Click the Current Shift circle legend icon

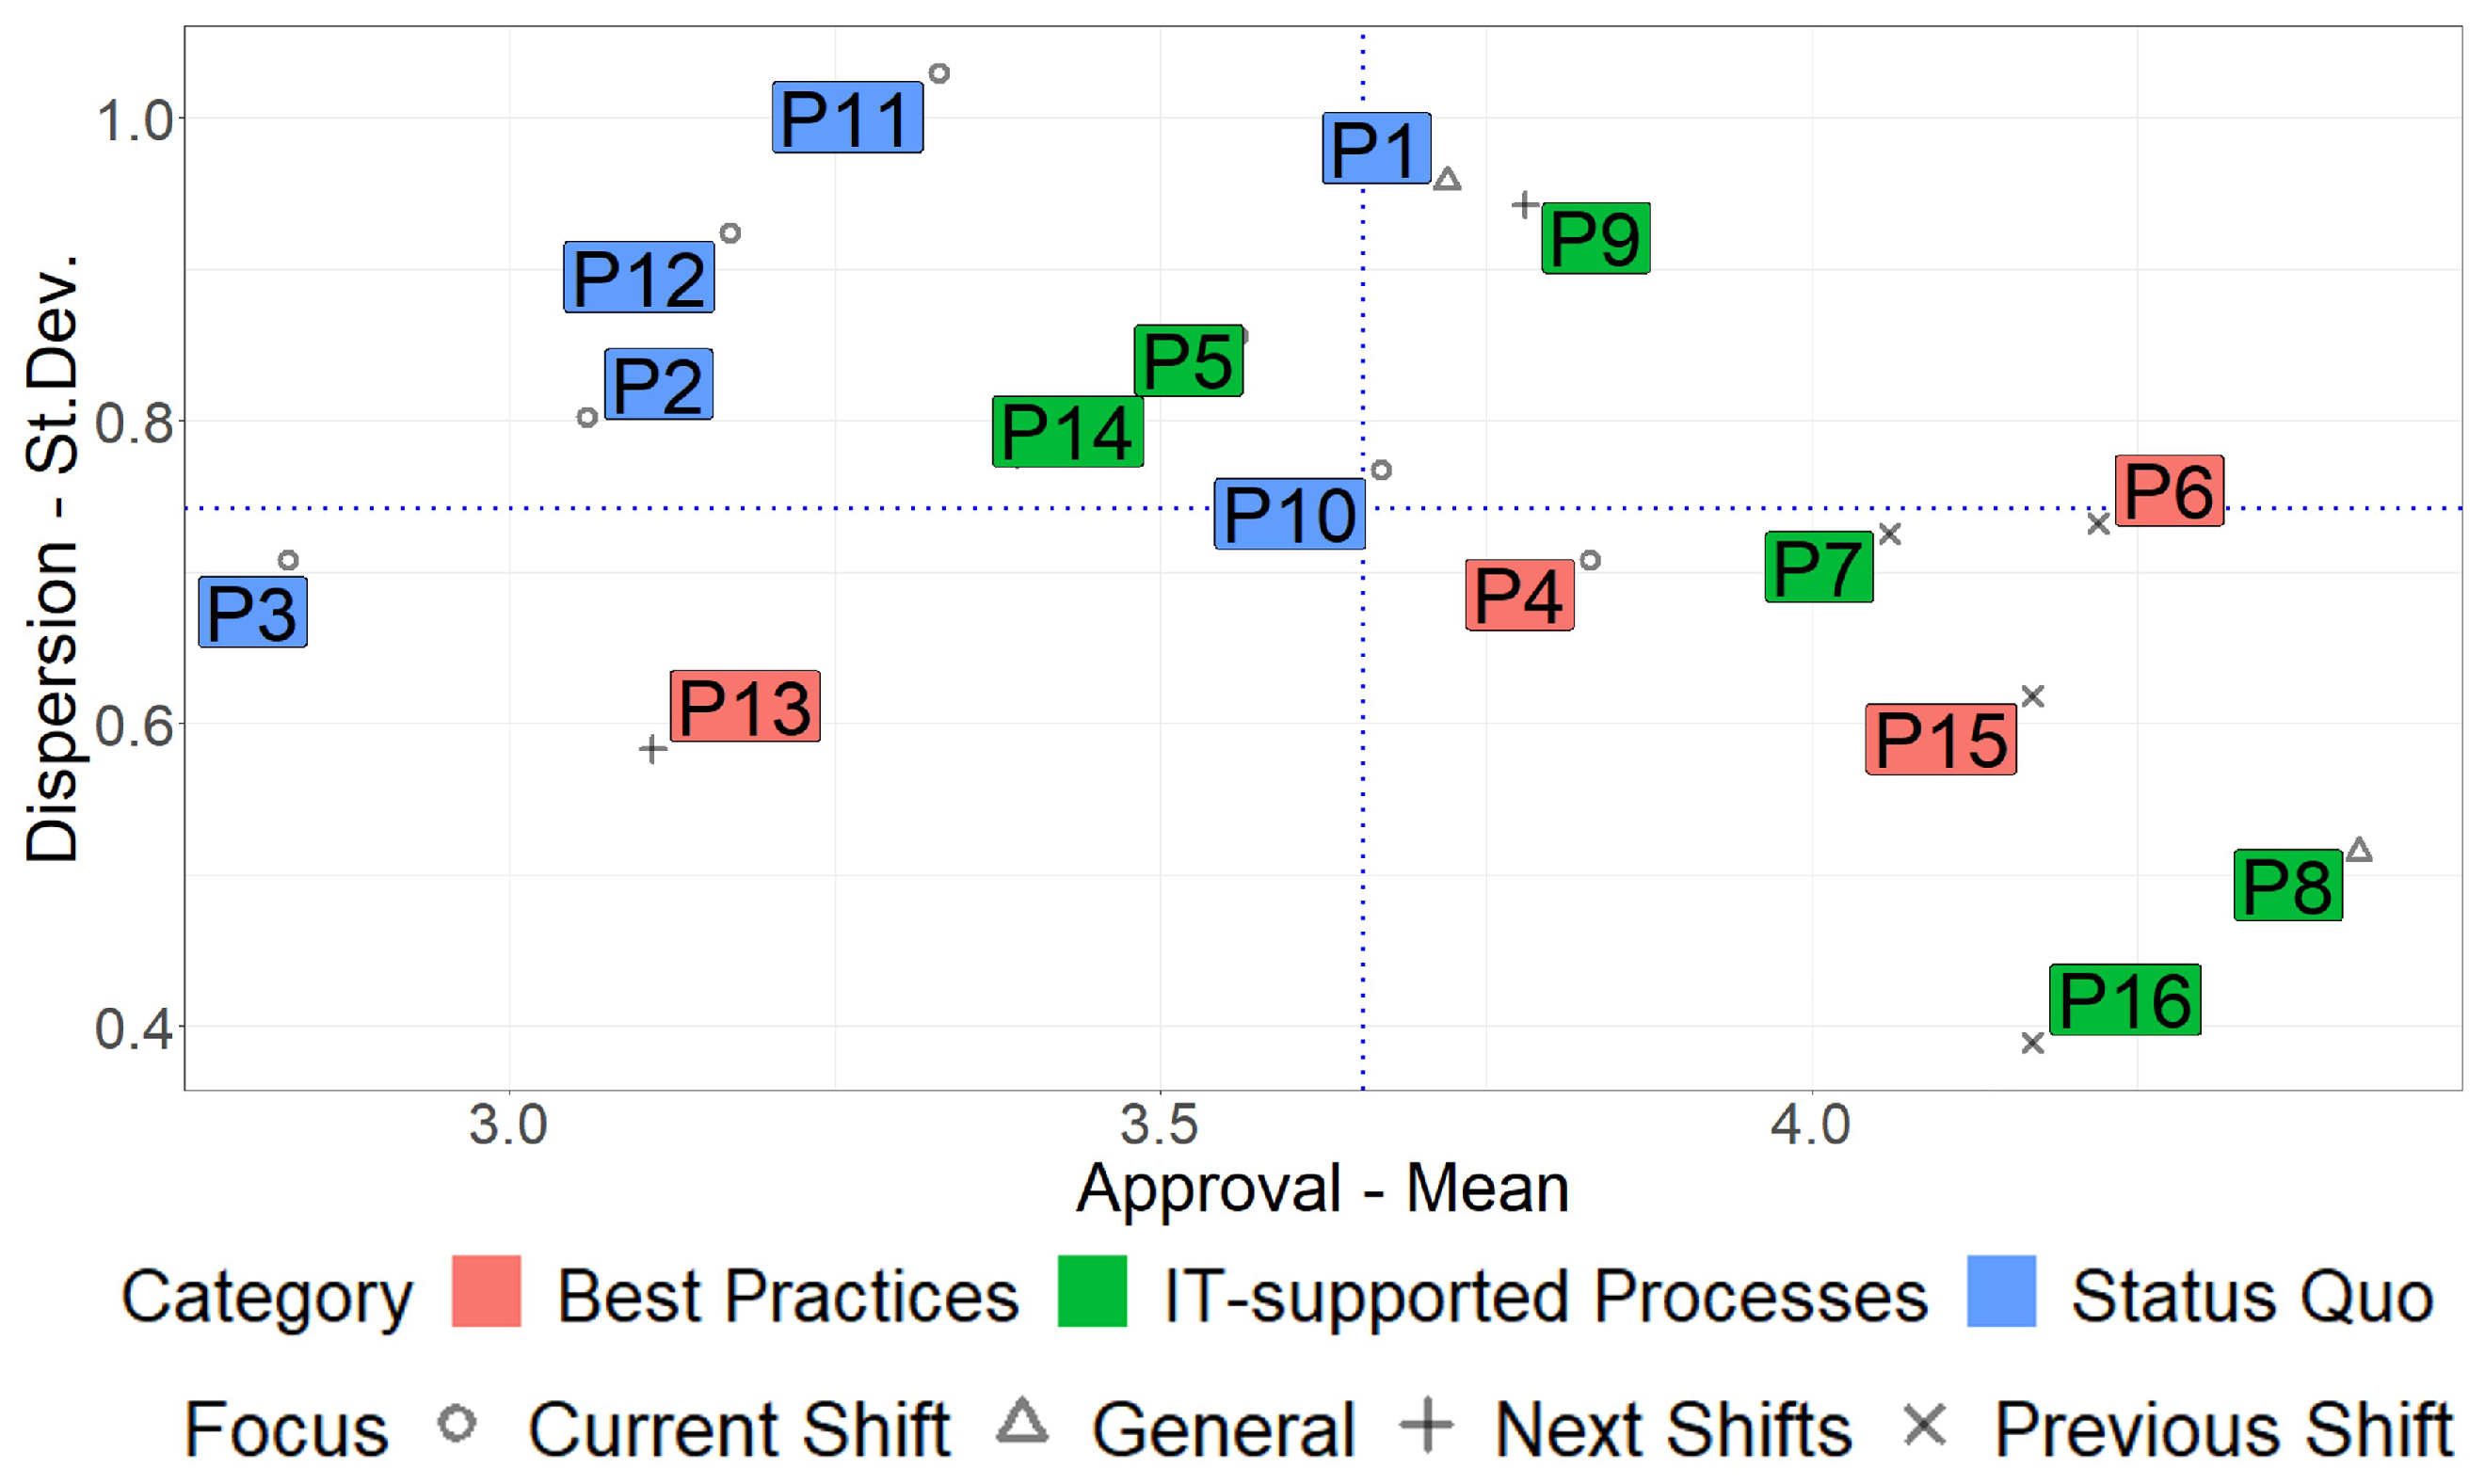(x=457, y=1422)
